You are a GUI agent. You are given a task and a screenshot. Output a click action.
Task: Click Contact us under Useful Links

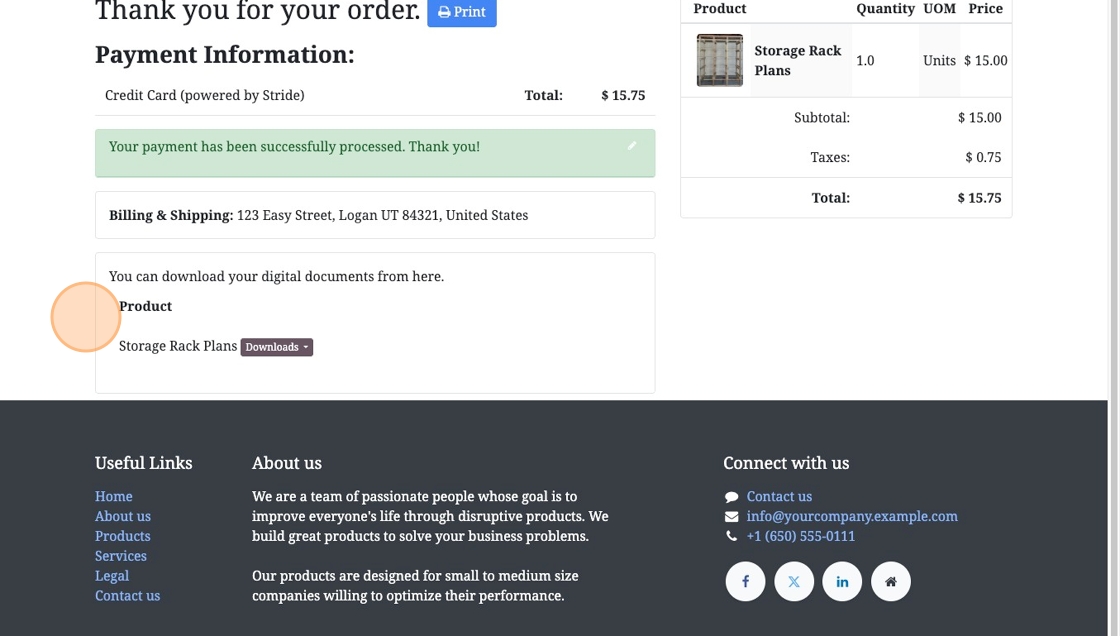coord(128,596)
